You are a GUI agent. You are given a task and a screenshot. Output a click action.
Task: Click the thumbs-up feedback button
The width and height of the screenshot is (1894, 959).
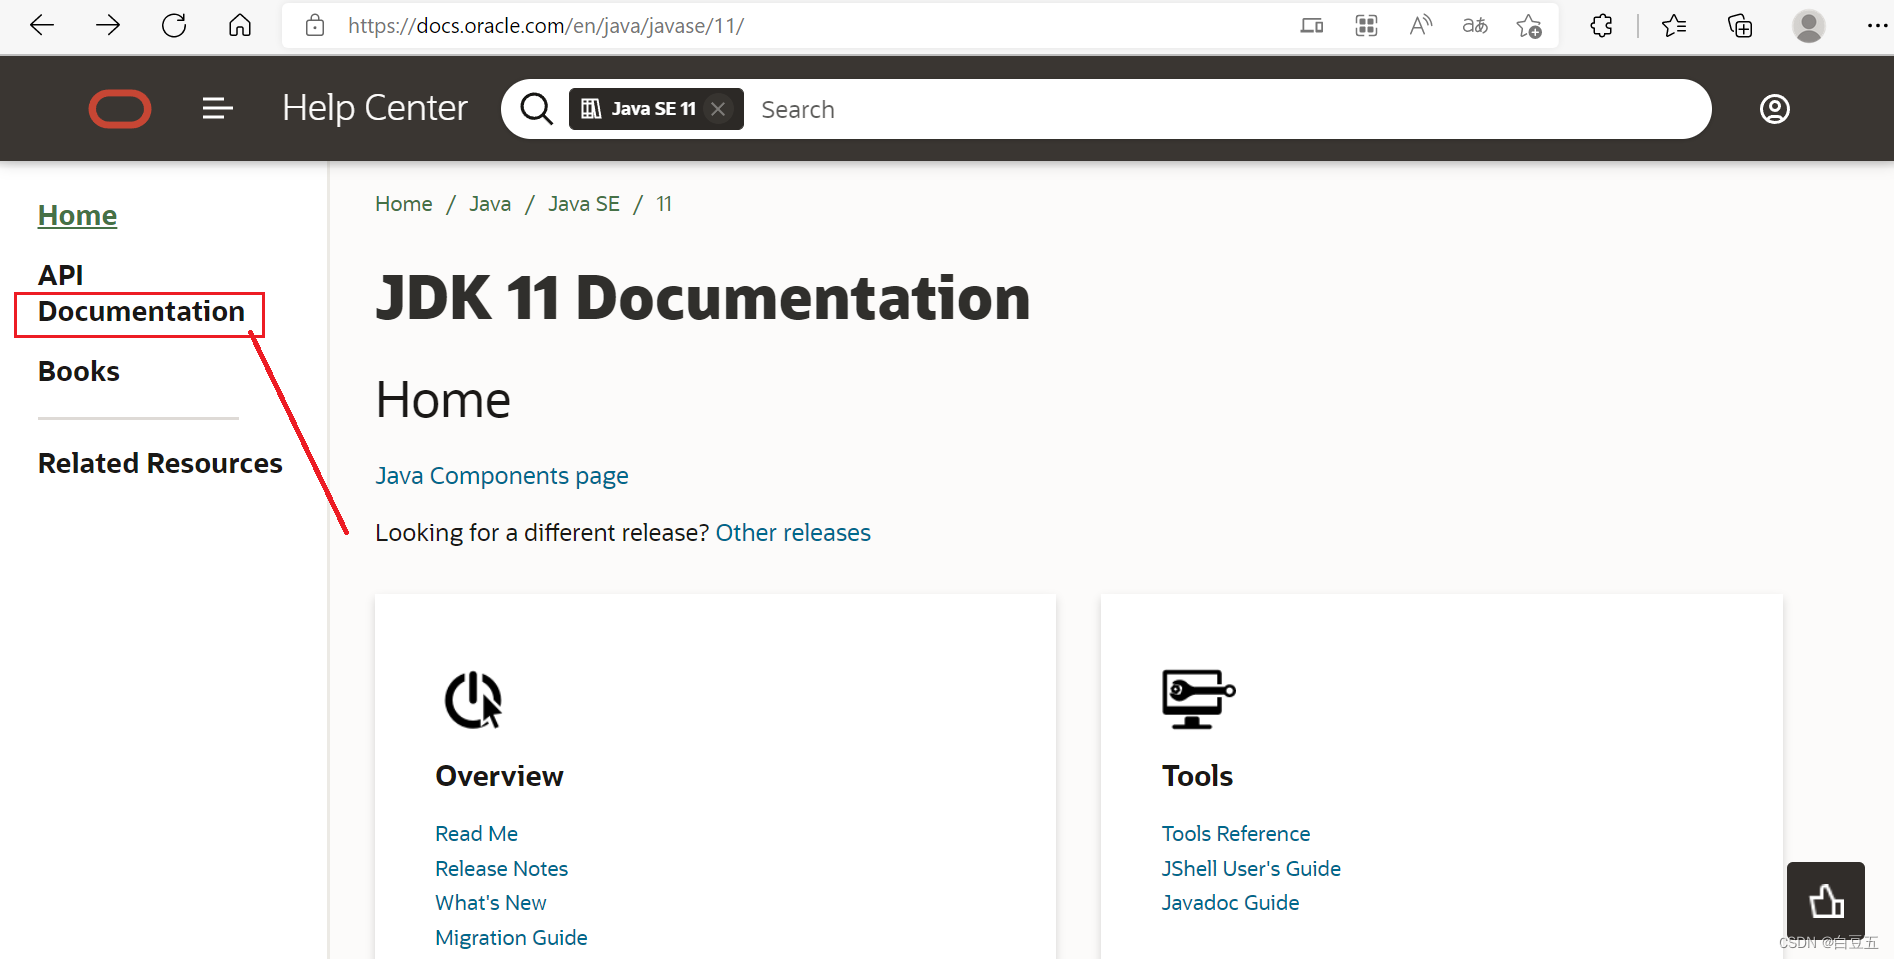coord(1826,901)
